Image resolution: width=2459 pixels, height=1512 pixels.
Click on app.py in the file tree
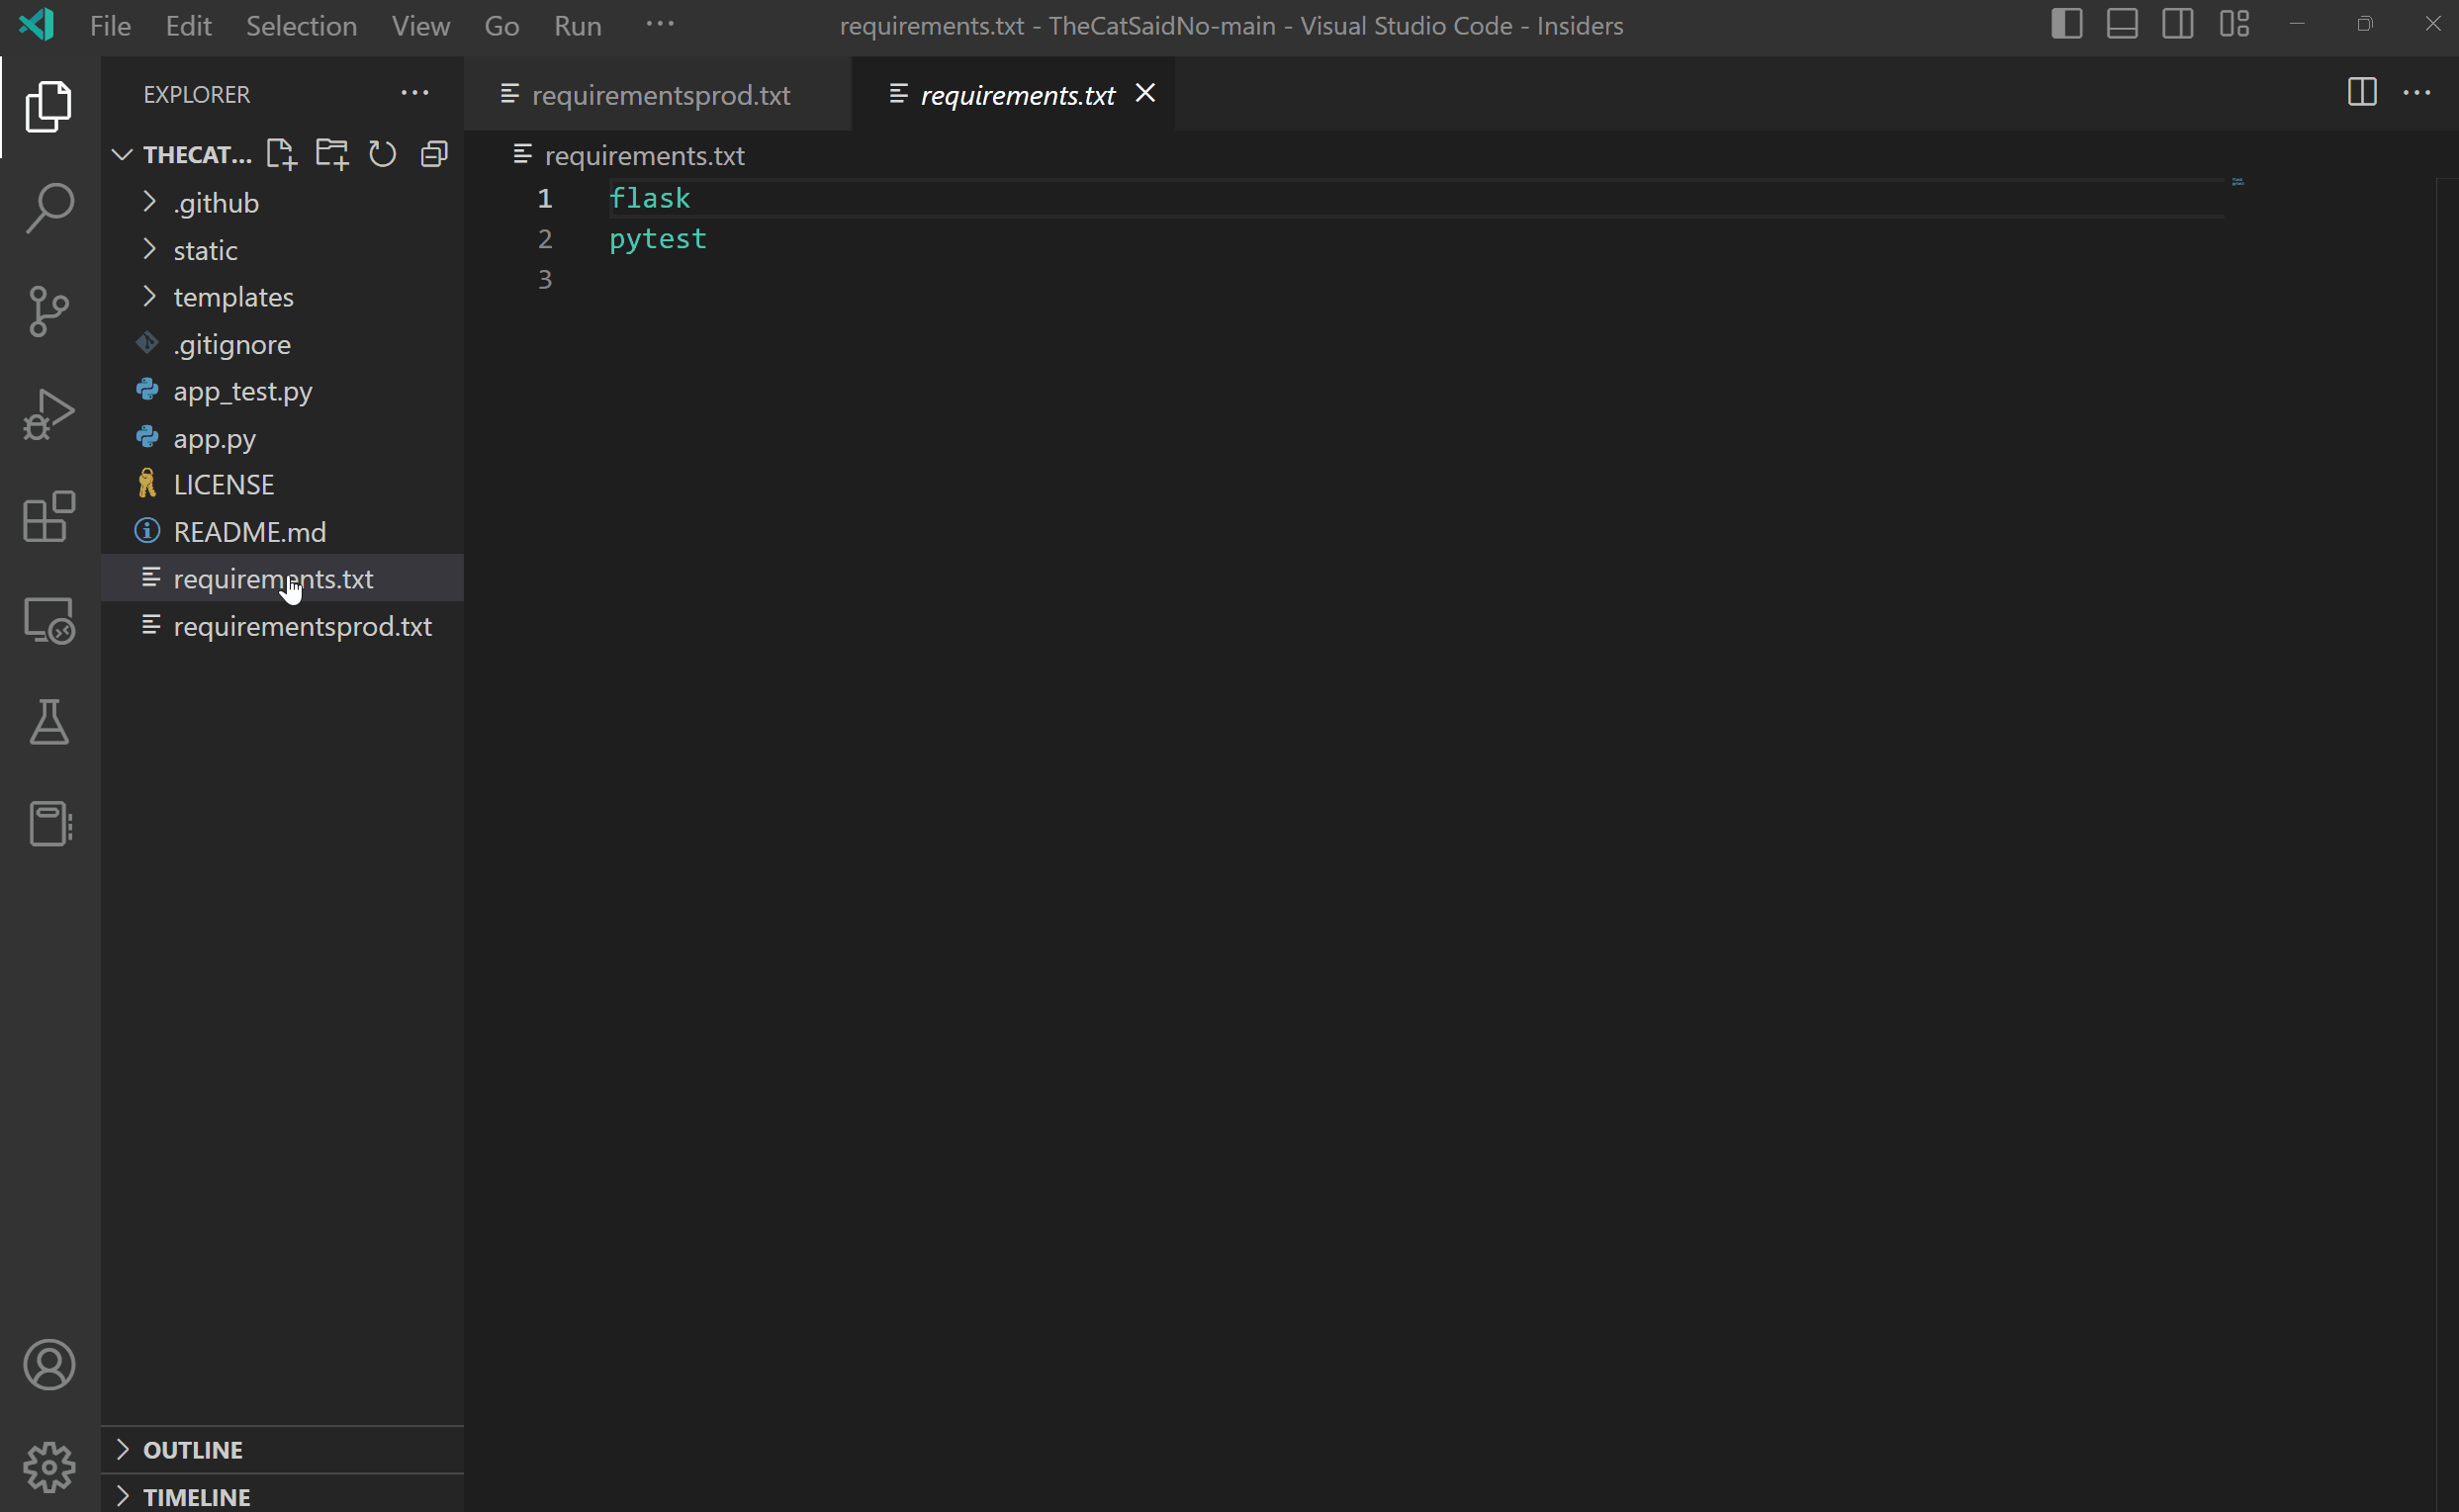pyautogui.click(x=213, y=437)
